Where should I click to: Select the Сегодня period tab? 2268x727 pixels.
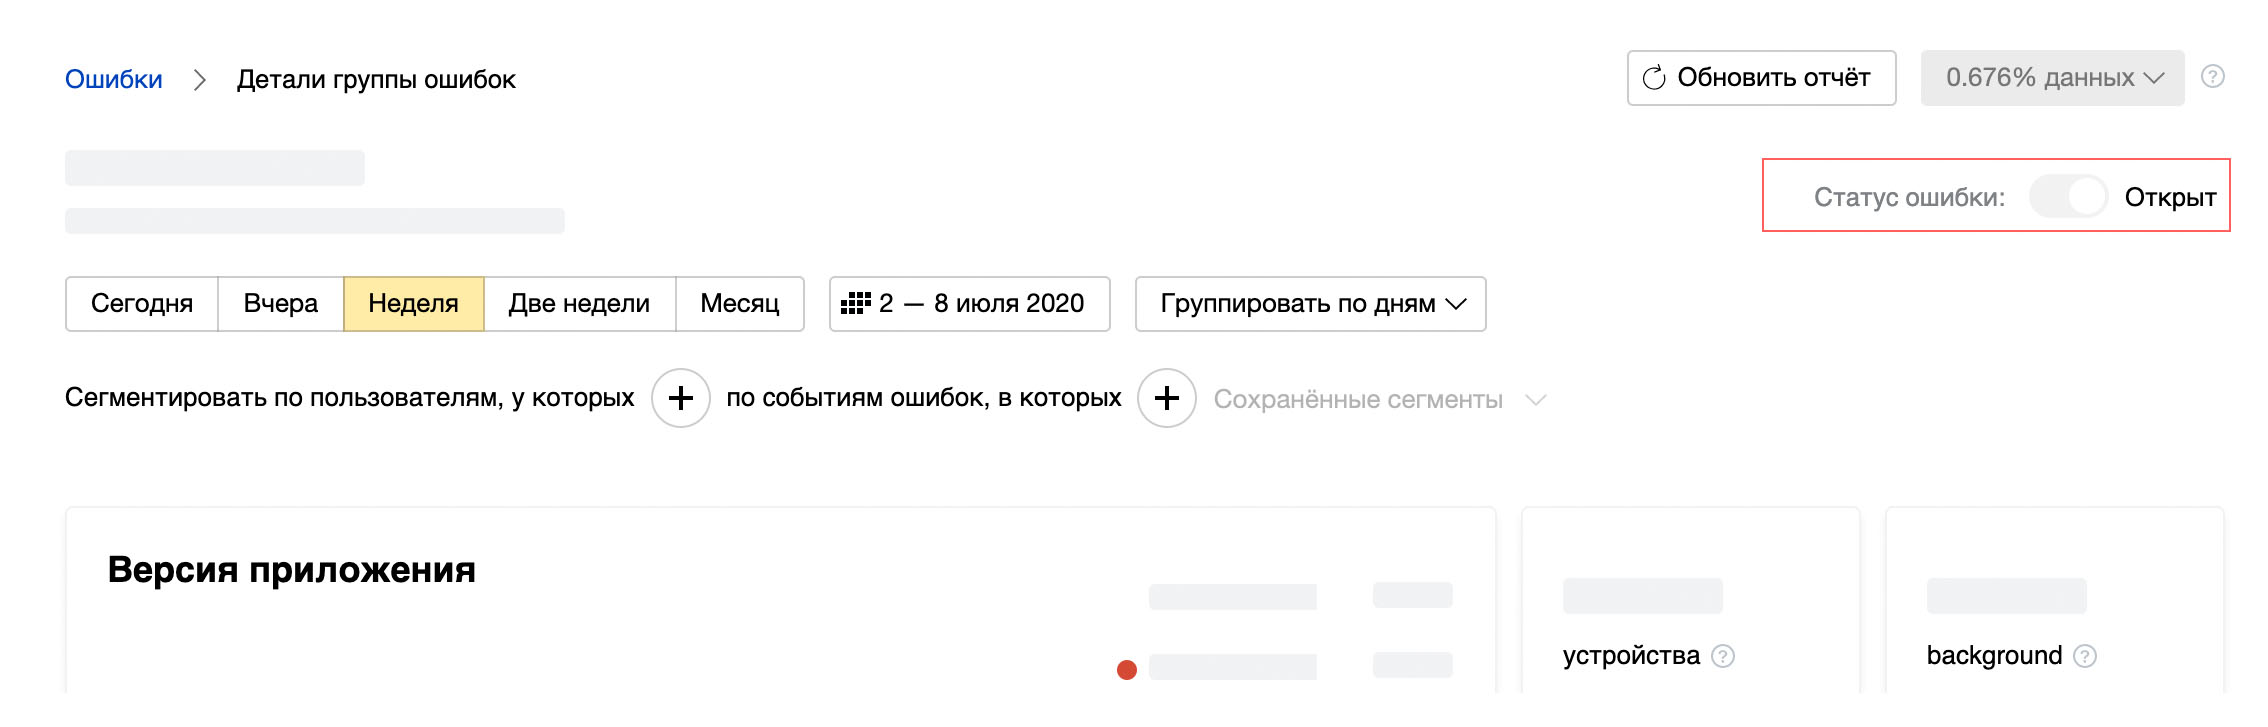click(x=142, y=304)
